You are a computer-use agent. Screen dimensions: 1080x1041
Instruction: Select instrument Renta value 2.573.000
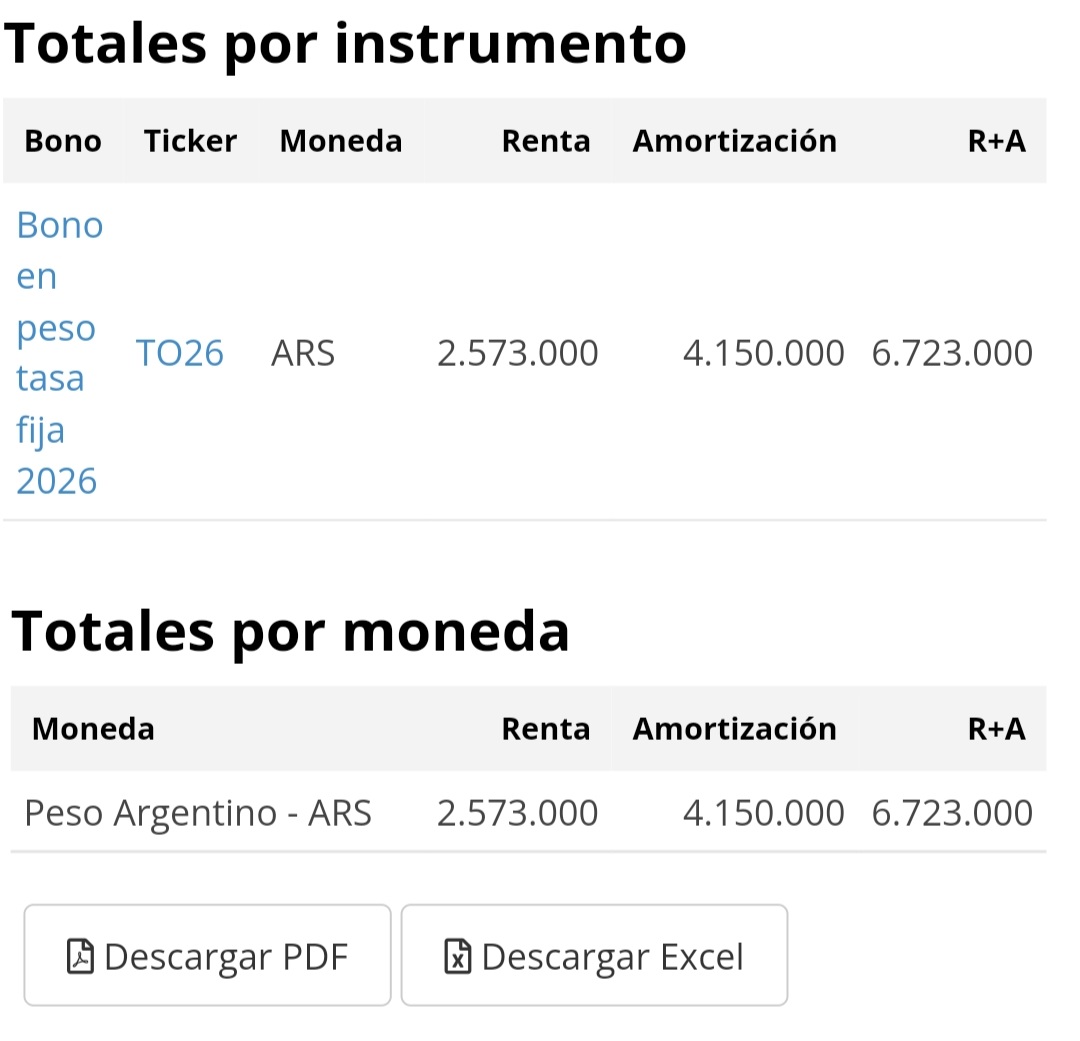coord(518,353)
